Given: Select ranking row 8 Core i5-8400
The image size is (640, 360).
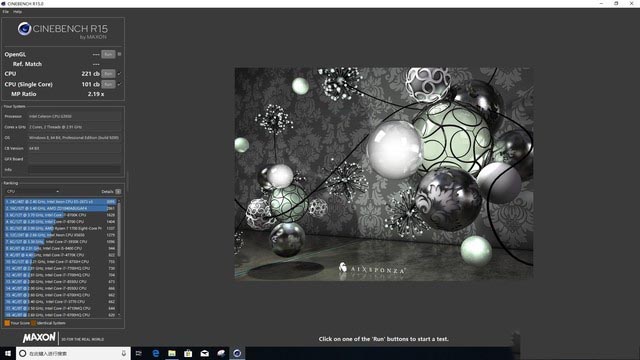Looking at the screenshot, I should 60,248.
